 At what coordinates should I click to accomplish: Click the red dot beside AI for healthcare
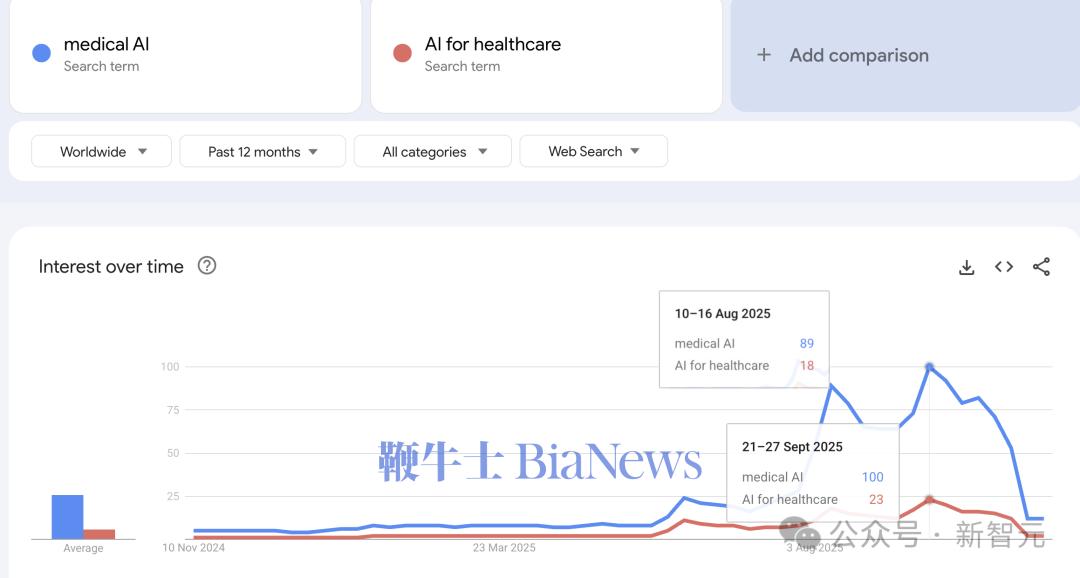coord(402,54)
